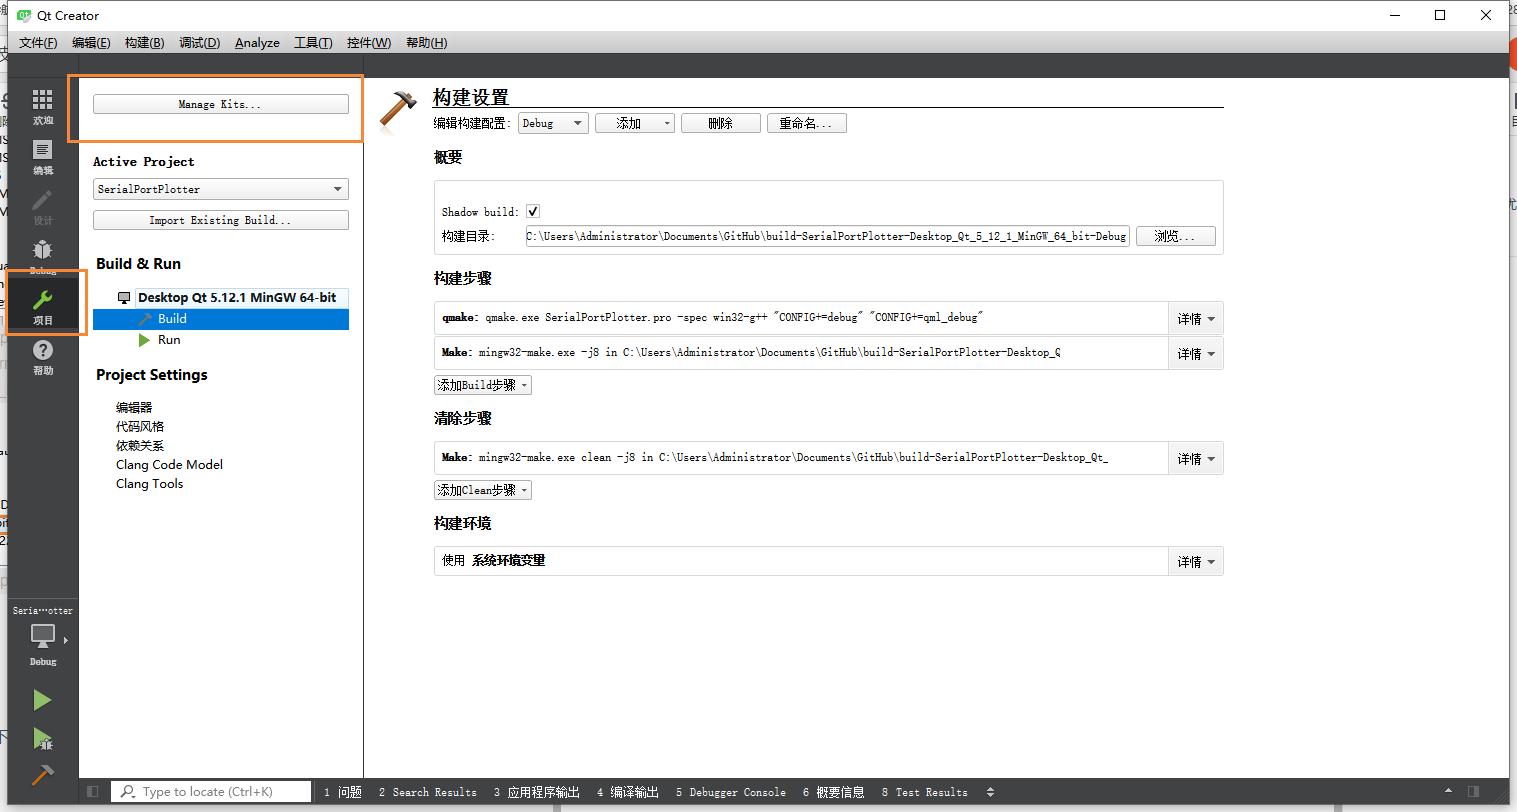
Task: Open the Active Project SerialPortPlotter dropdown
Action: click(x=220, y=188)
